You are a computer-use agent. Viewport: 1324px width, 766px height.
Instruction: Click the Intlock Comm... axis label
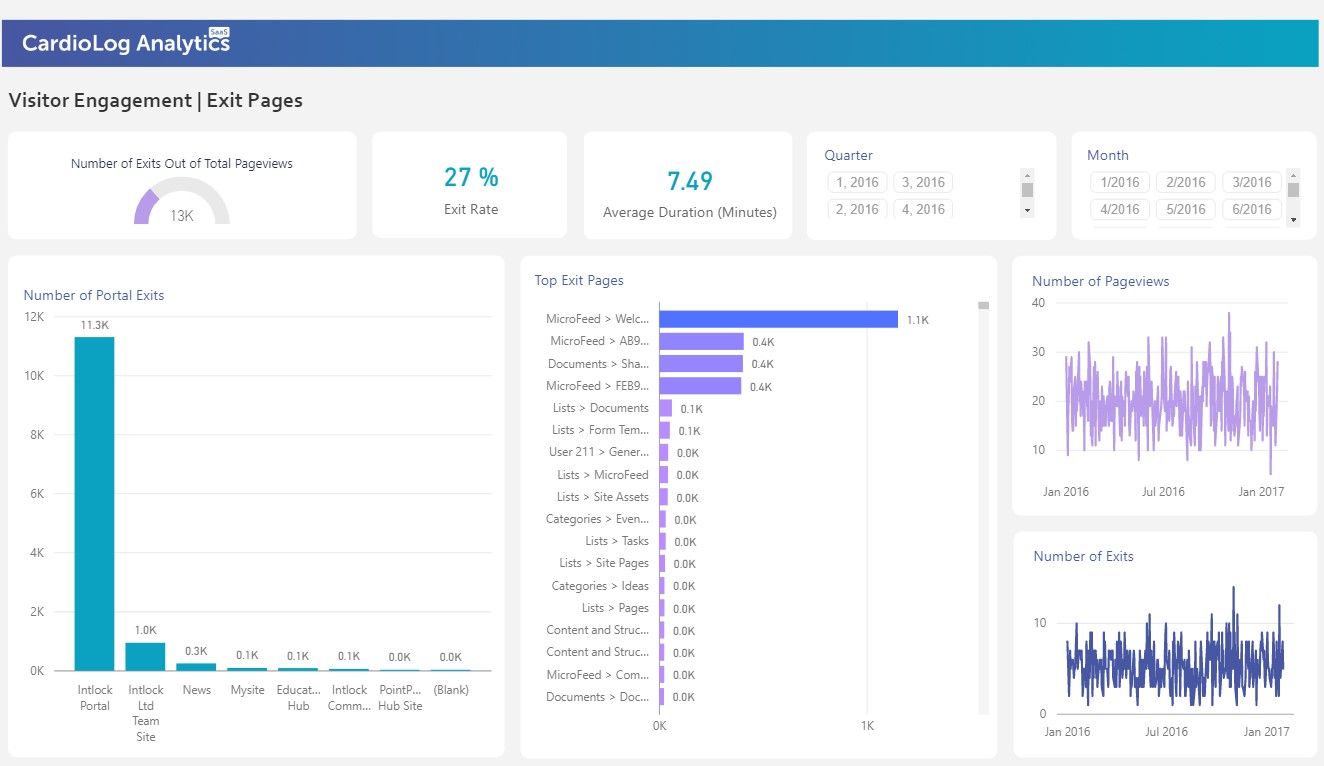(350, 697)
